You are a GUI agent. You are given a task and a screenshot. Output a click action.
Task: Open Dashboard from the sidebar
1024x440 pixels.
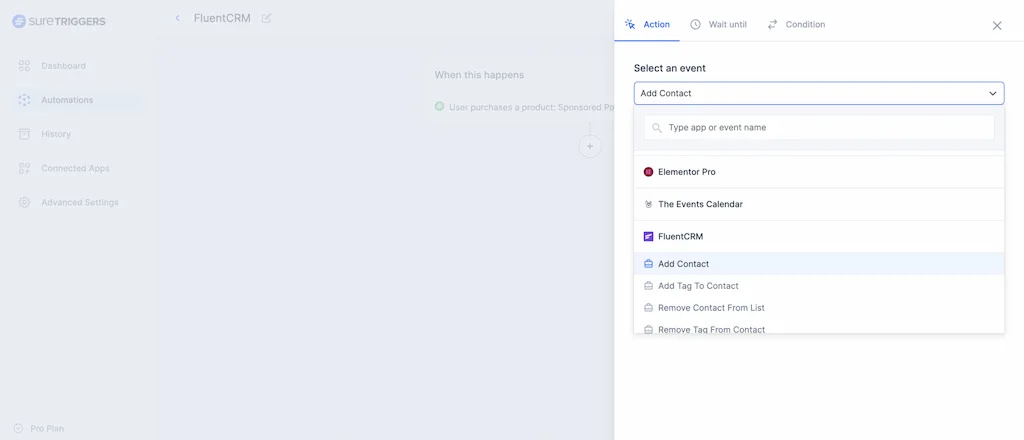click(63, 66)
